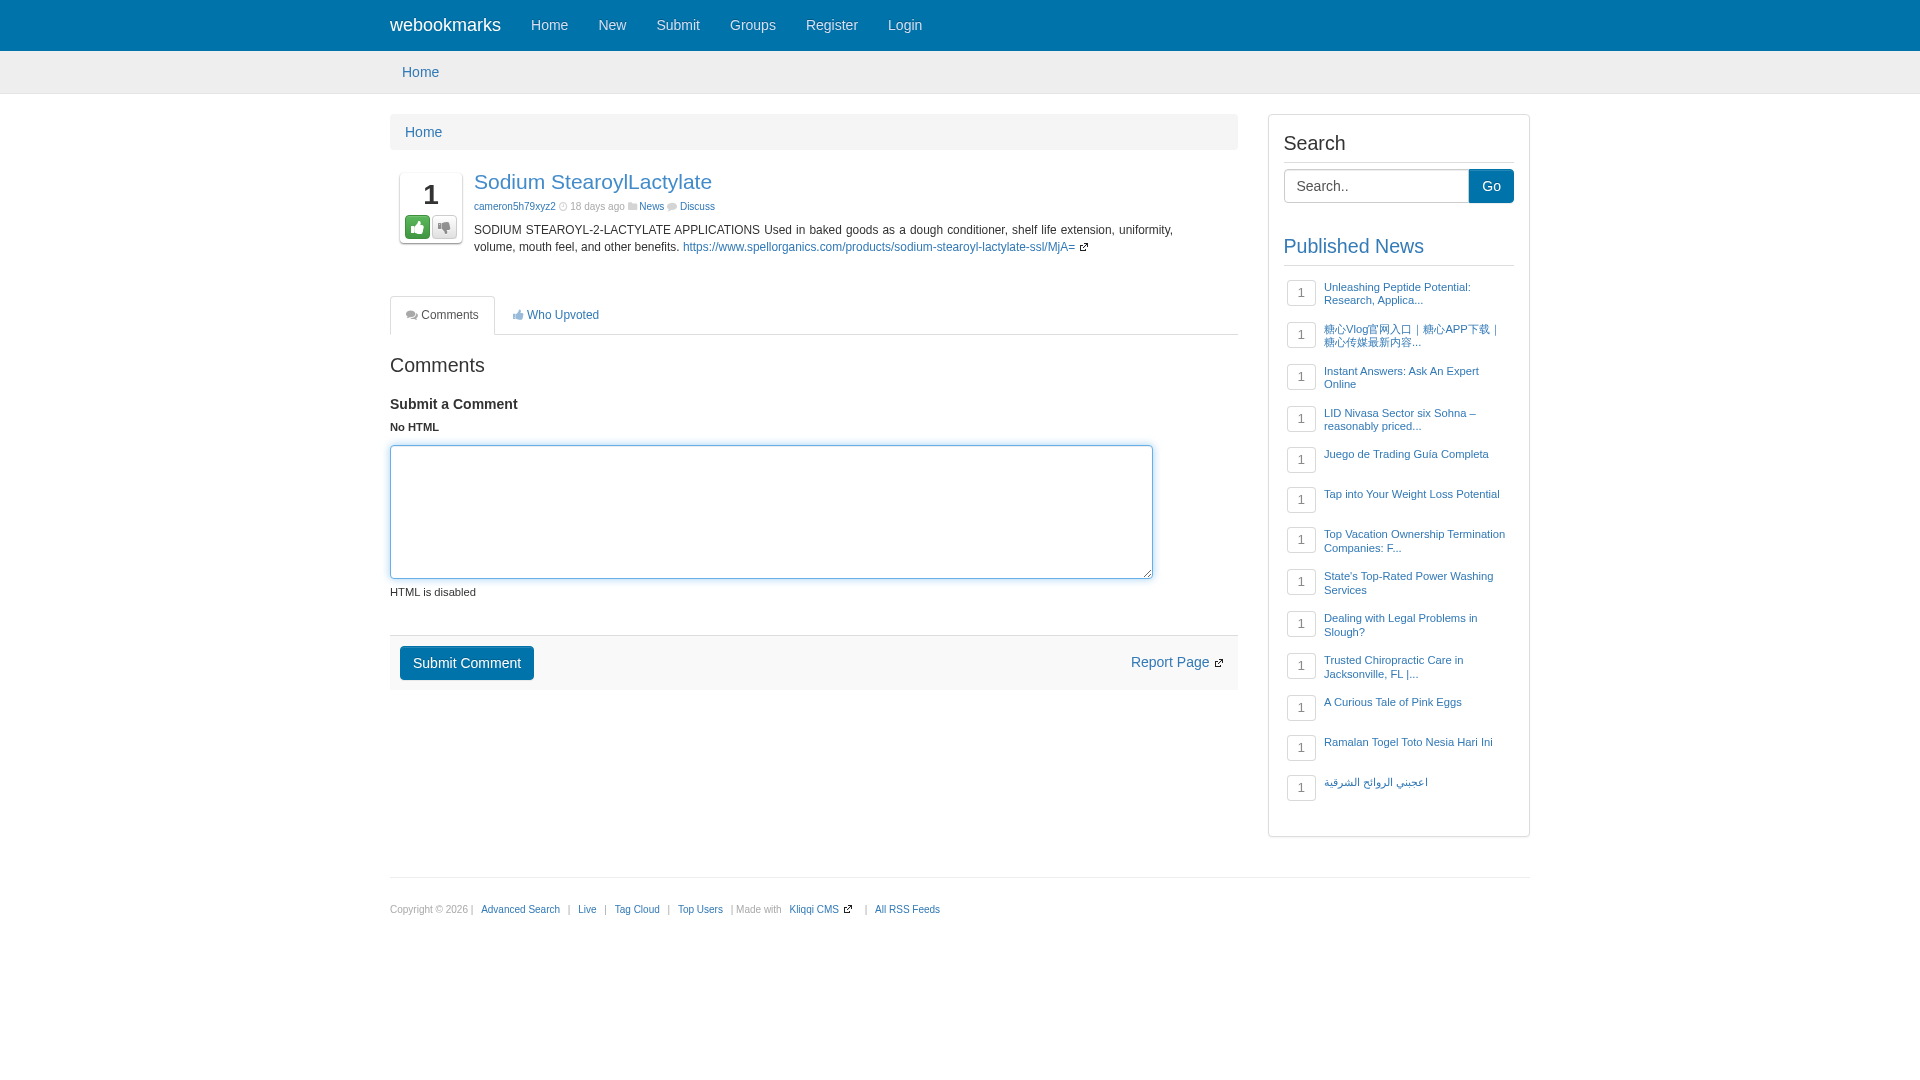The image size is (1920, 1080).
Task: Open the News category link
Action: [651, 206]
